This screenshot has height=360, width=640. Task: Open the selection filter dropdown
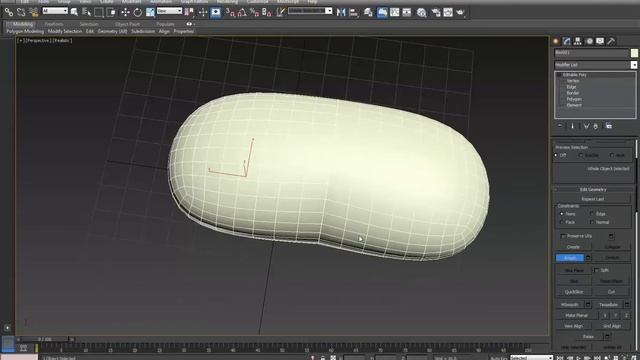55,11
